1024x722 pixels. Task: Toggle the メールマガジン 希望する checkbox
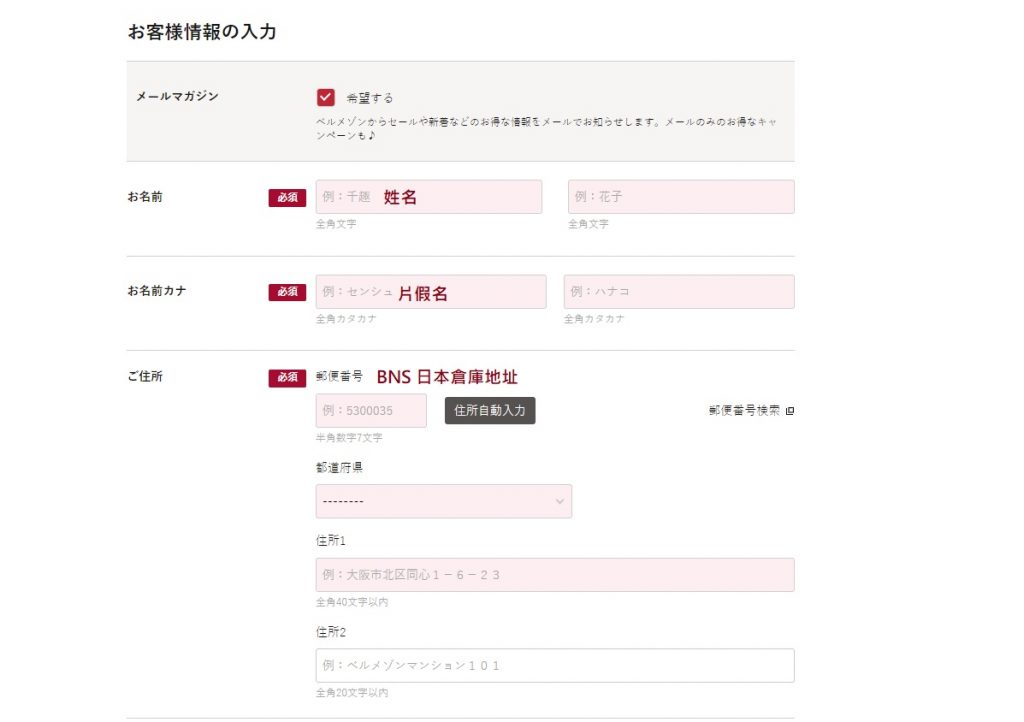(325, 97)
